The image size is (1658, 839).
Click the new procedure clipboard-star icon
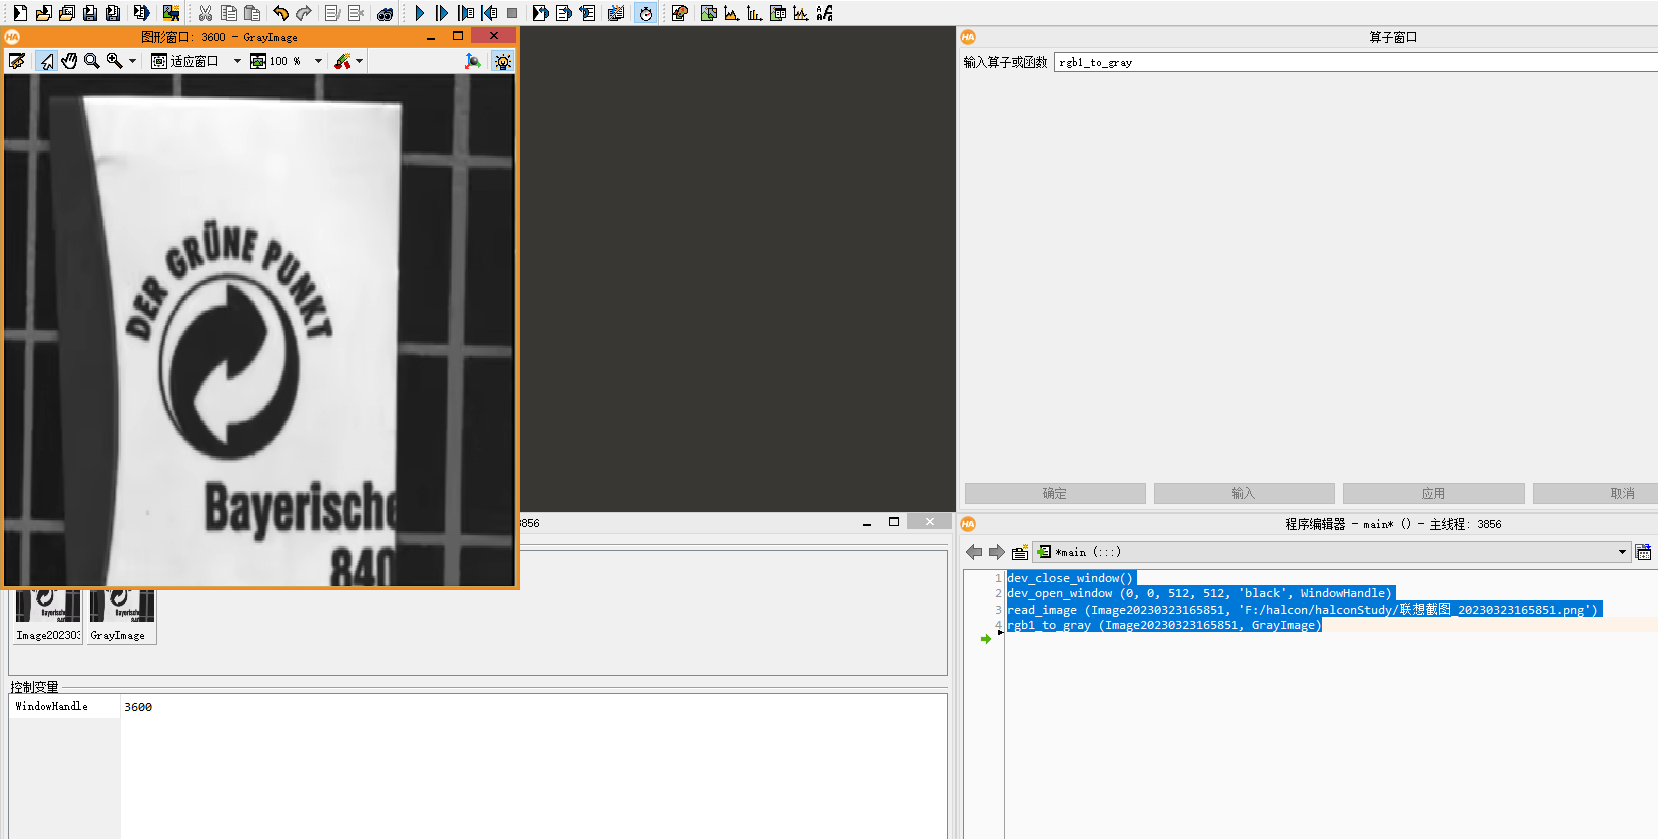(1020, 552)
